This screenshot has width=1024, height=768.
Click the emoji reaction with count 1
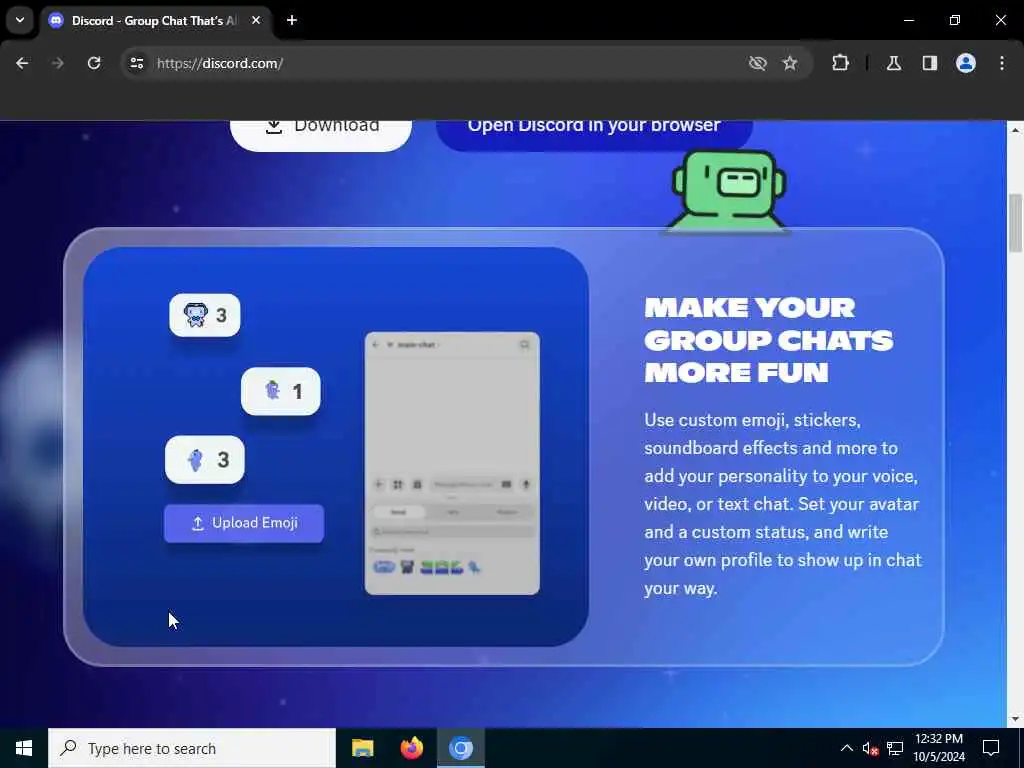pos(281,391)
